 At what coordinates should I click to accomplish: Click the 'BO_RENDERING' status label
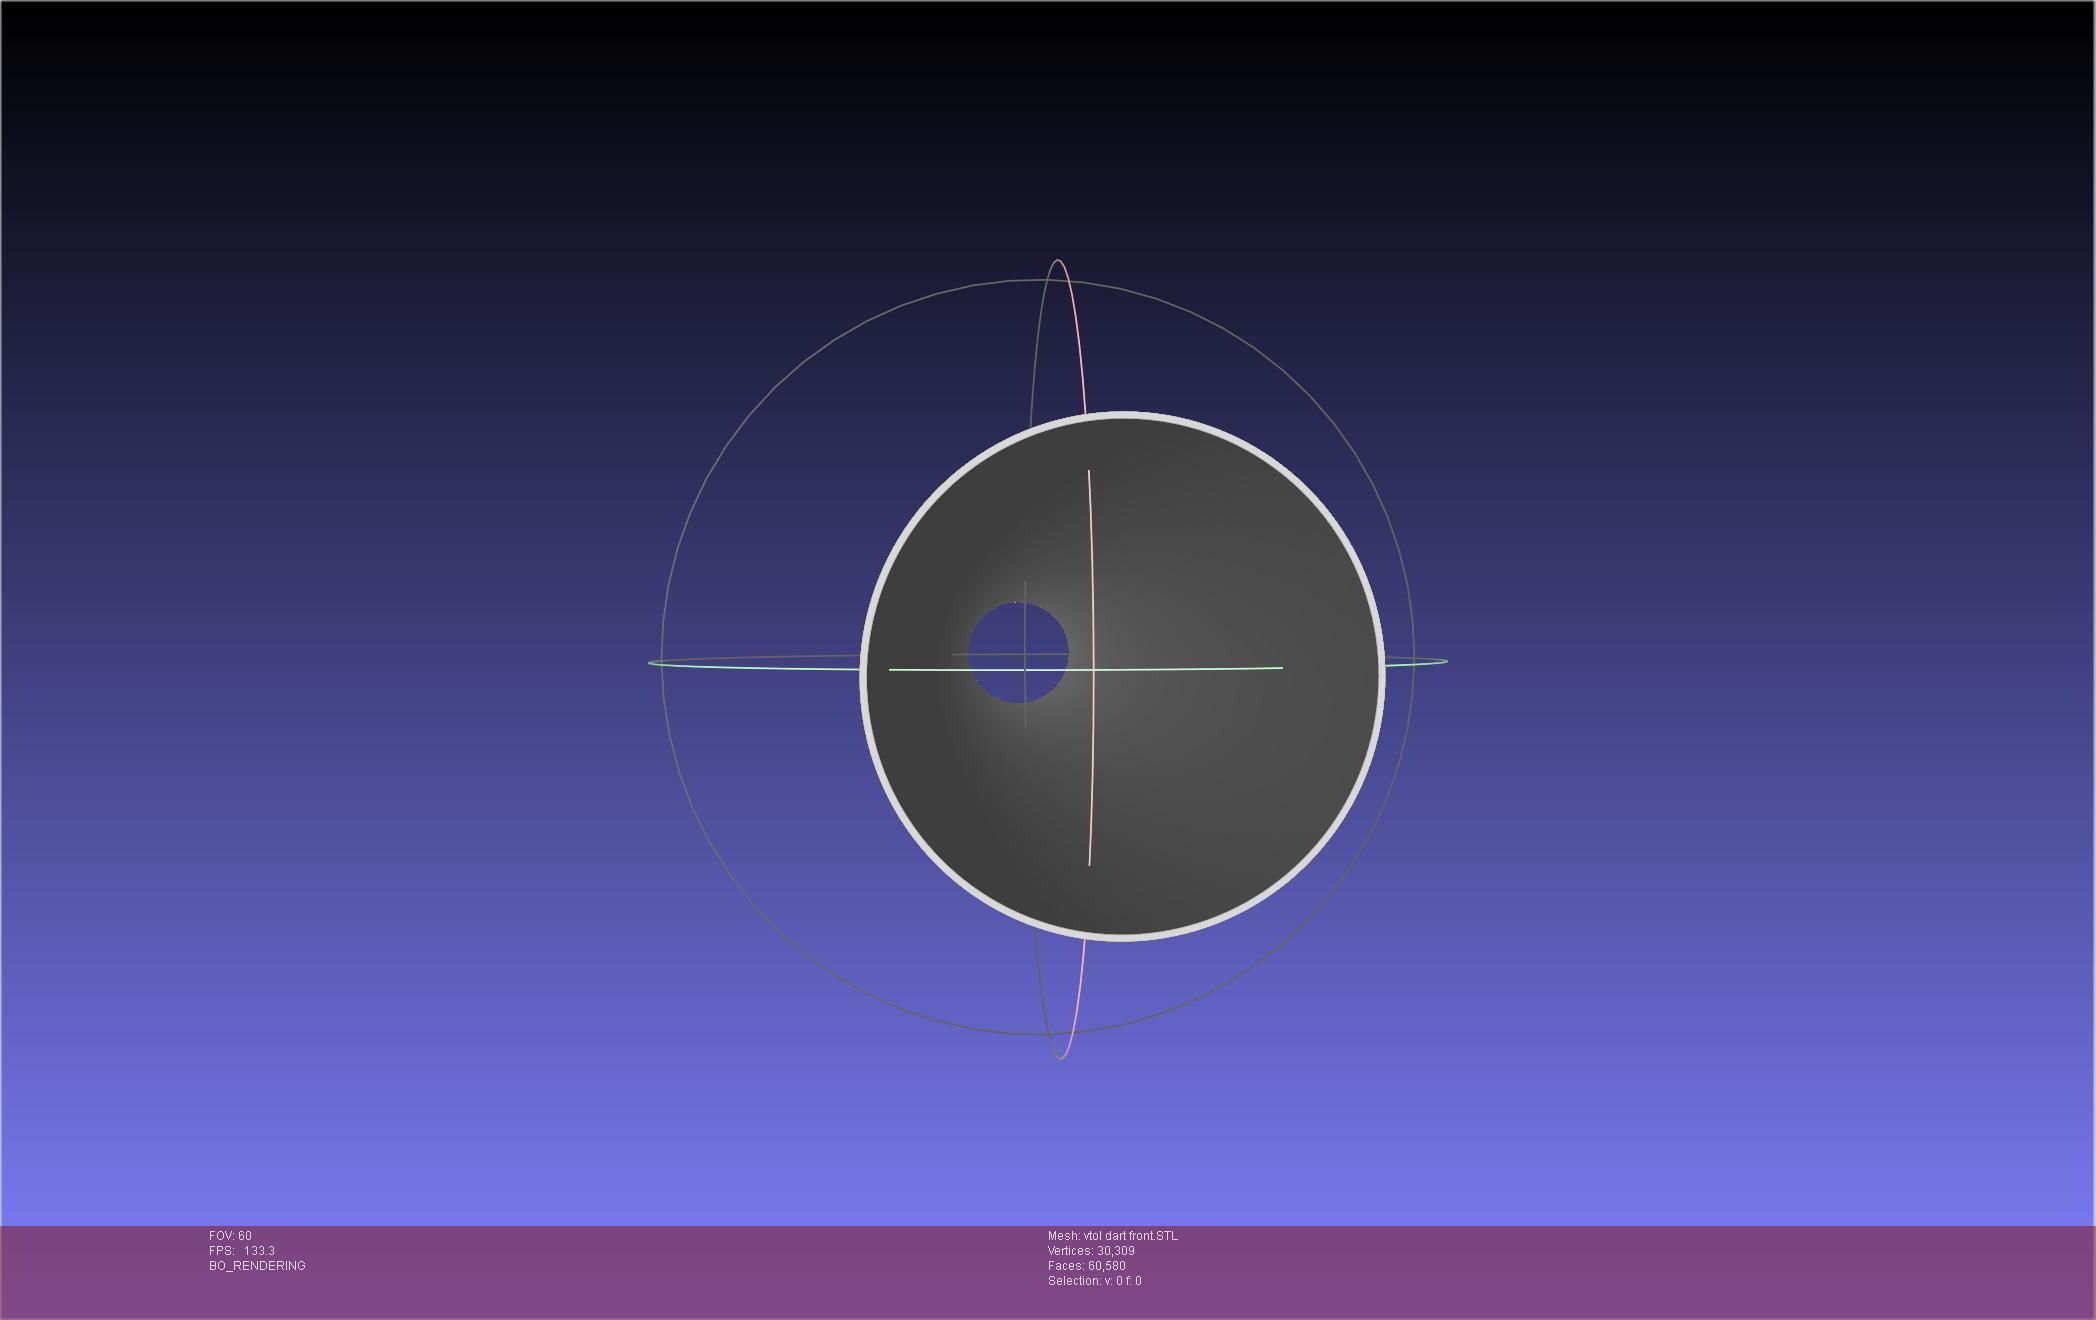coord(257,1266)
